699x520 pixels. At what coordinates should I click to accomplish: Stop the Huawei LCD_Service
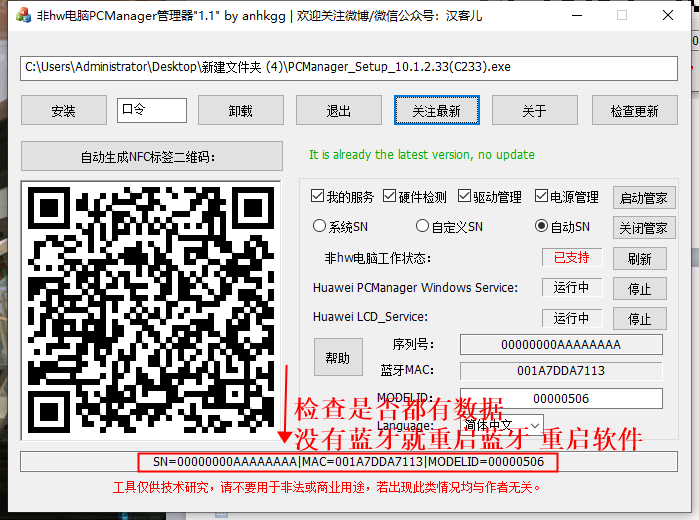(640, 318)
